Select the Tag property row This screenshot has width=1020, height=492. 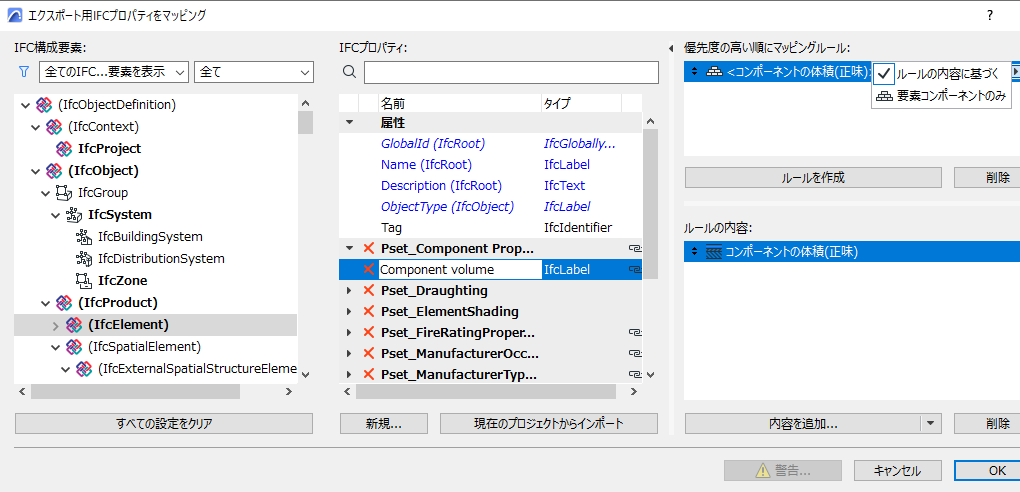(490, 228)
